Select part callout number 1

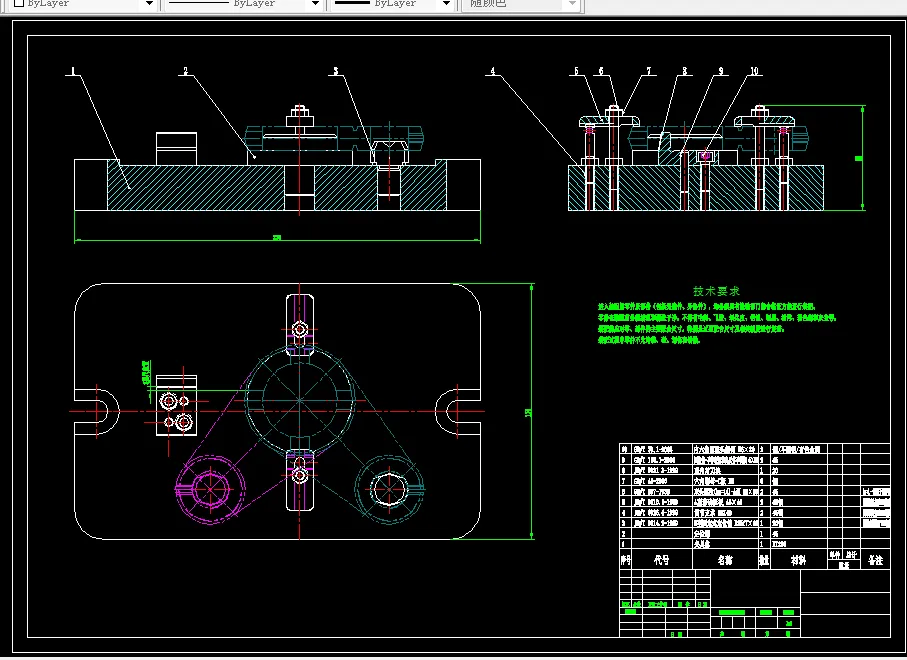click(72, 72)
